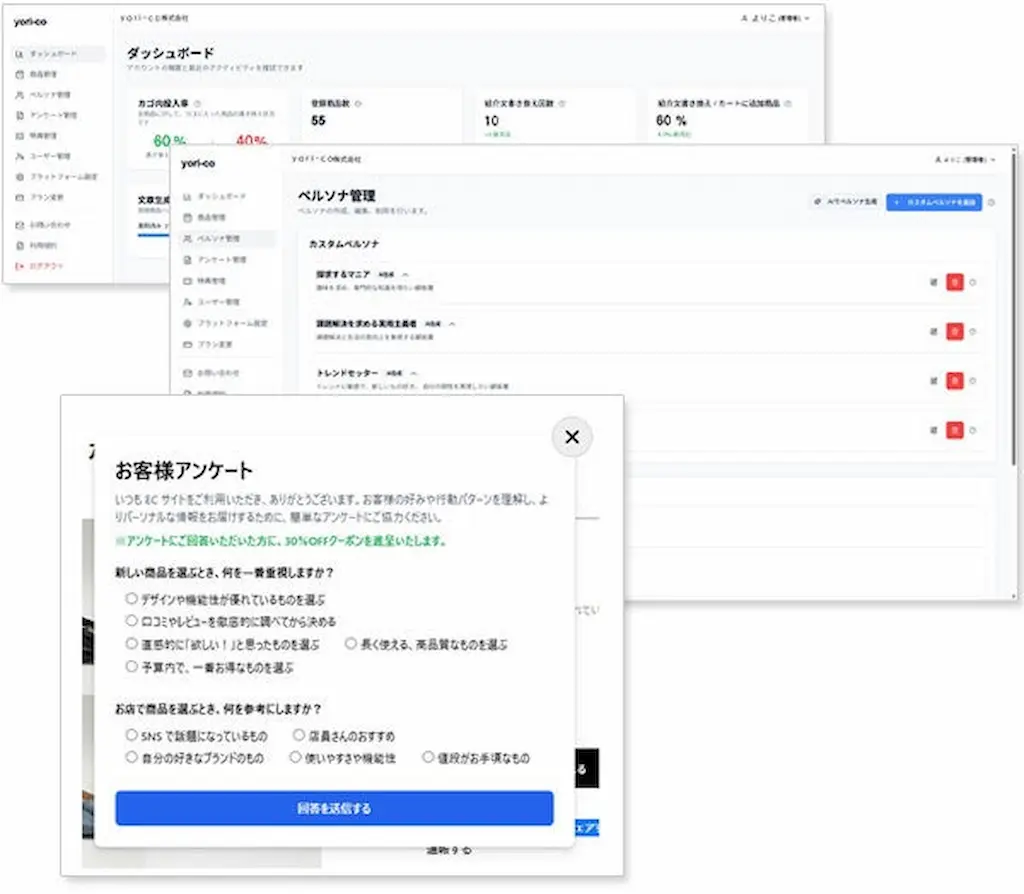The image size is (1024, 894).
Task: Close the お客様アンケート modal
Action: click(x=572, y=437)
